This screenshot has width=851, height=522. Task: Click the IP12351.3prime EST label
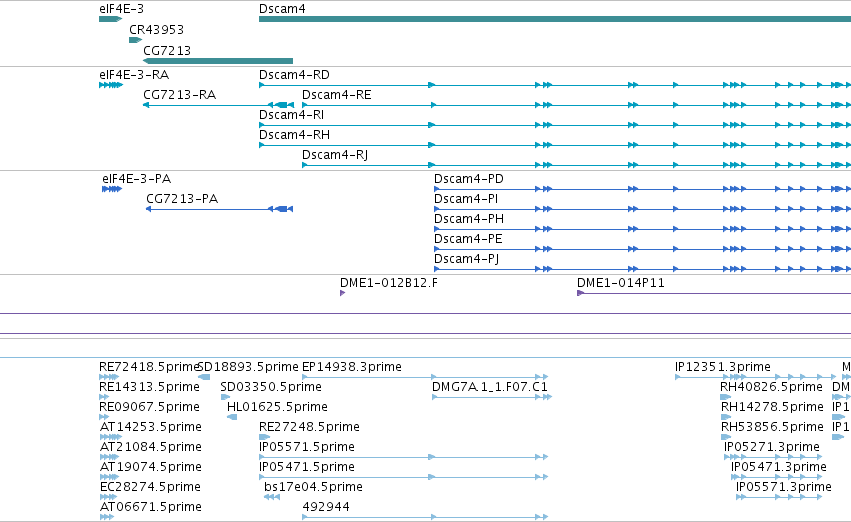(x=722, y=367)
